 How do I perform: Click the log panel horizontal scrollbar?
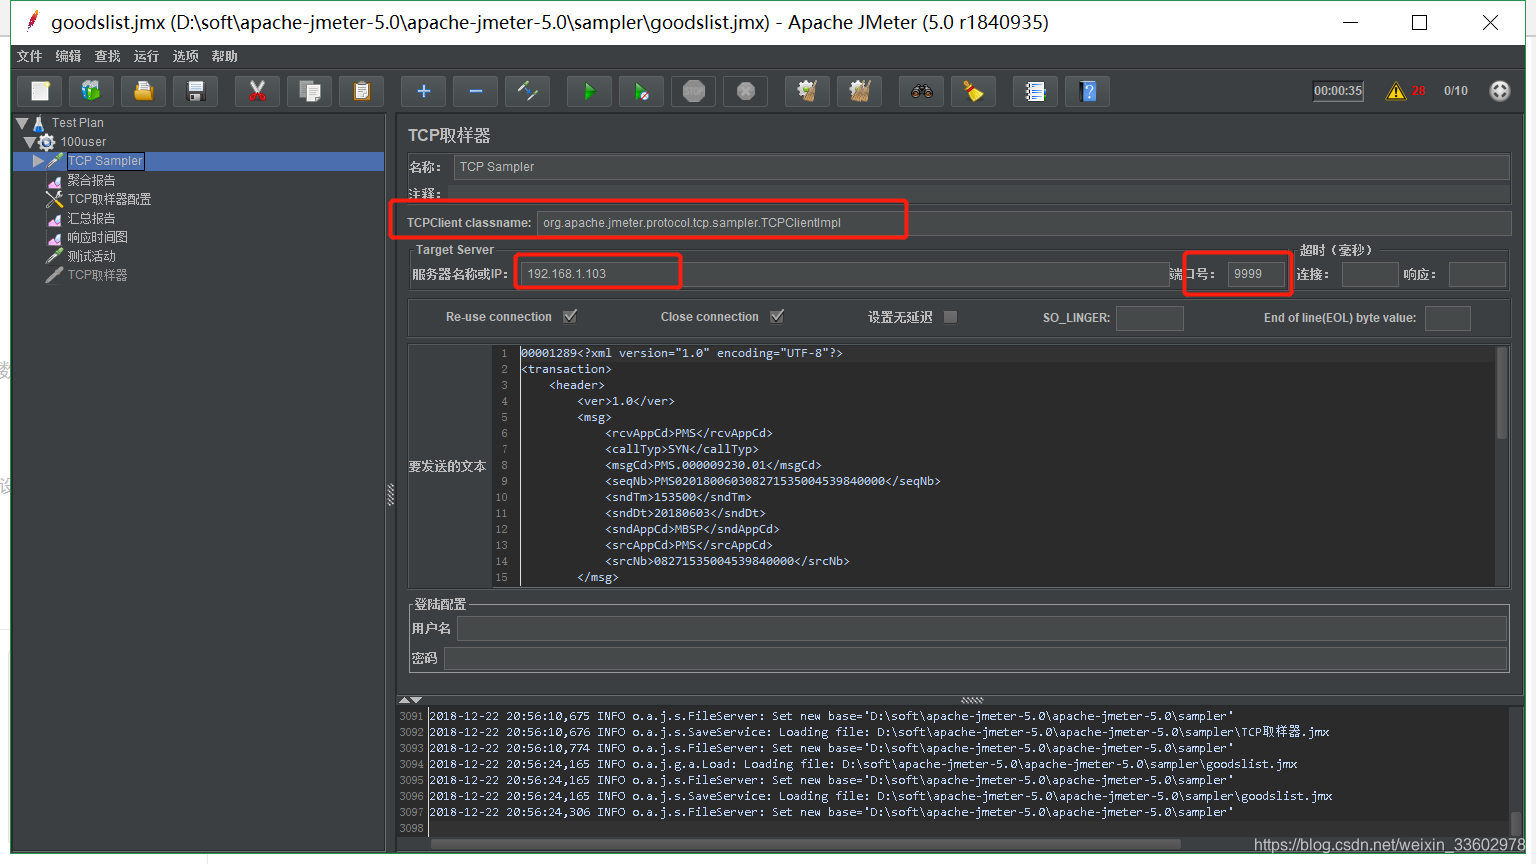coord(805,844)
